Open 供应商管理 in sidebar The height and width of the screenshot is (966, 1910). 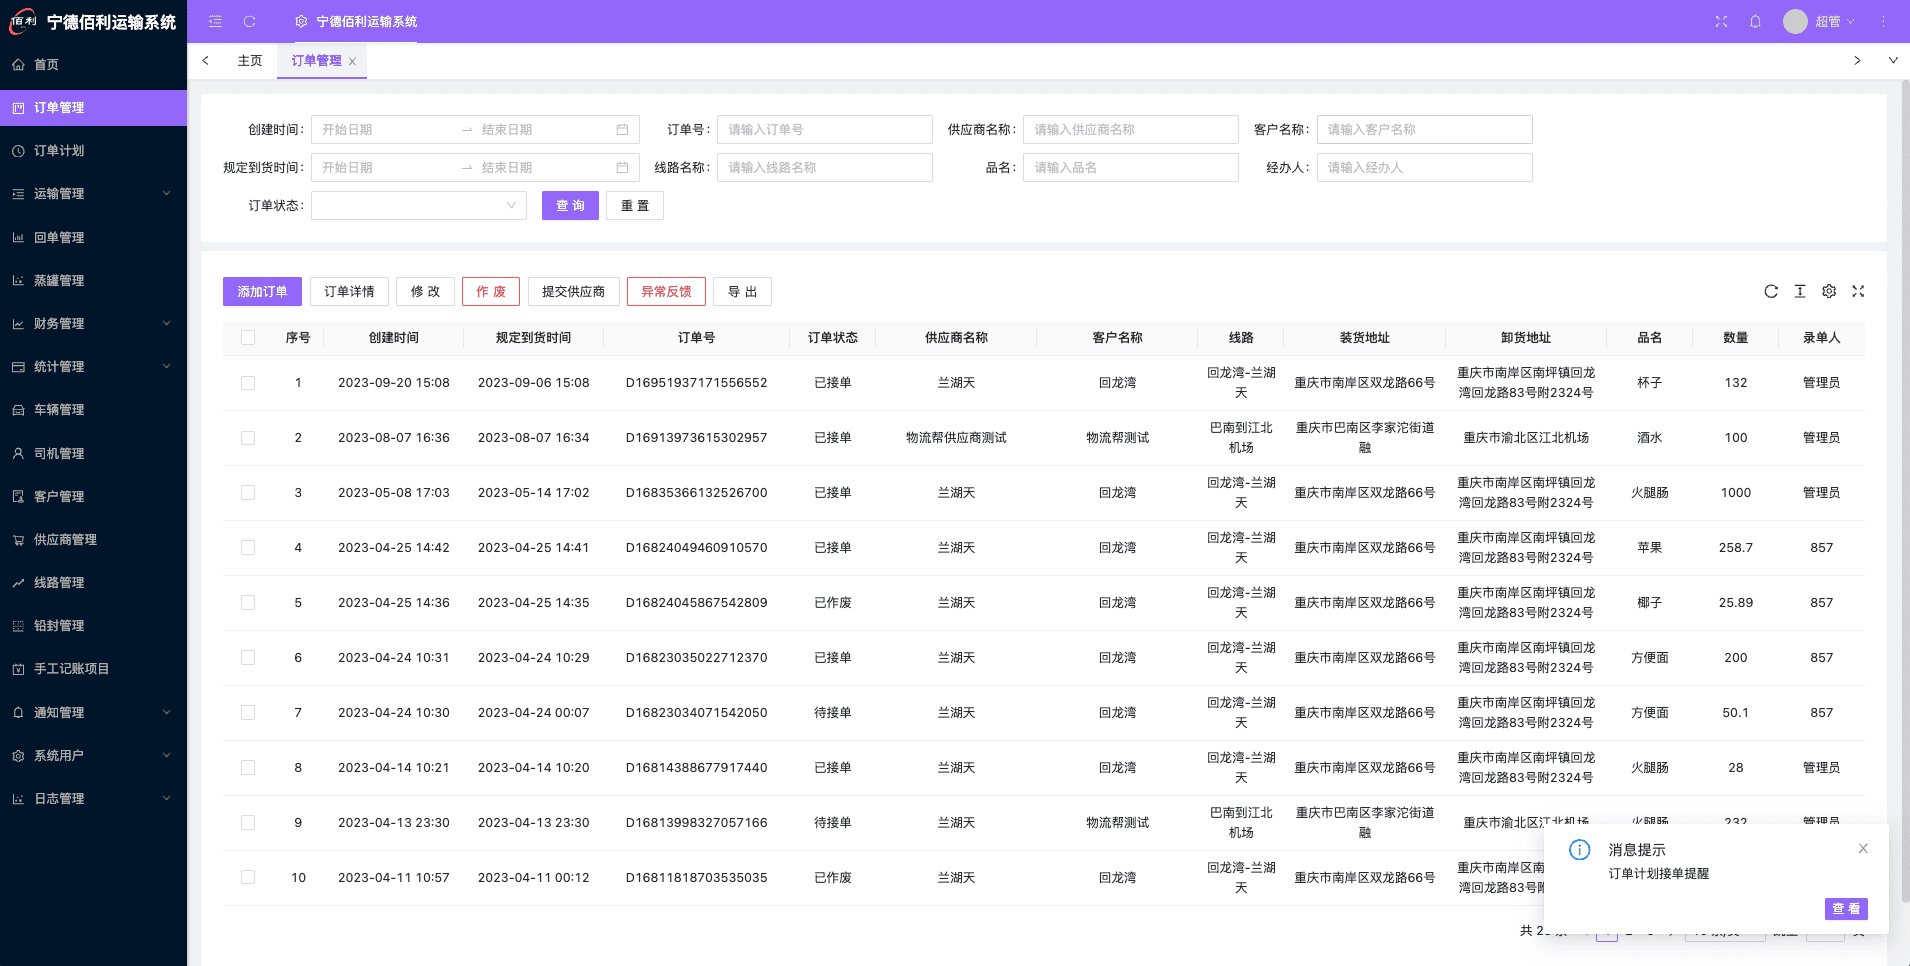point(93,539)
